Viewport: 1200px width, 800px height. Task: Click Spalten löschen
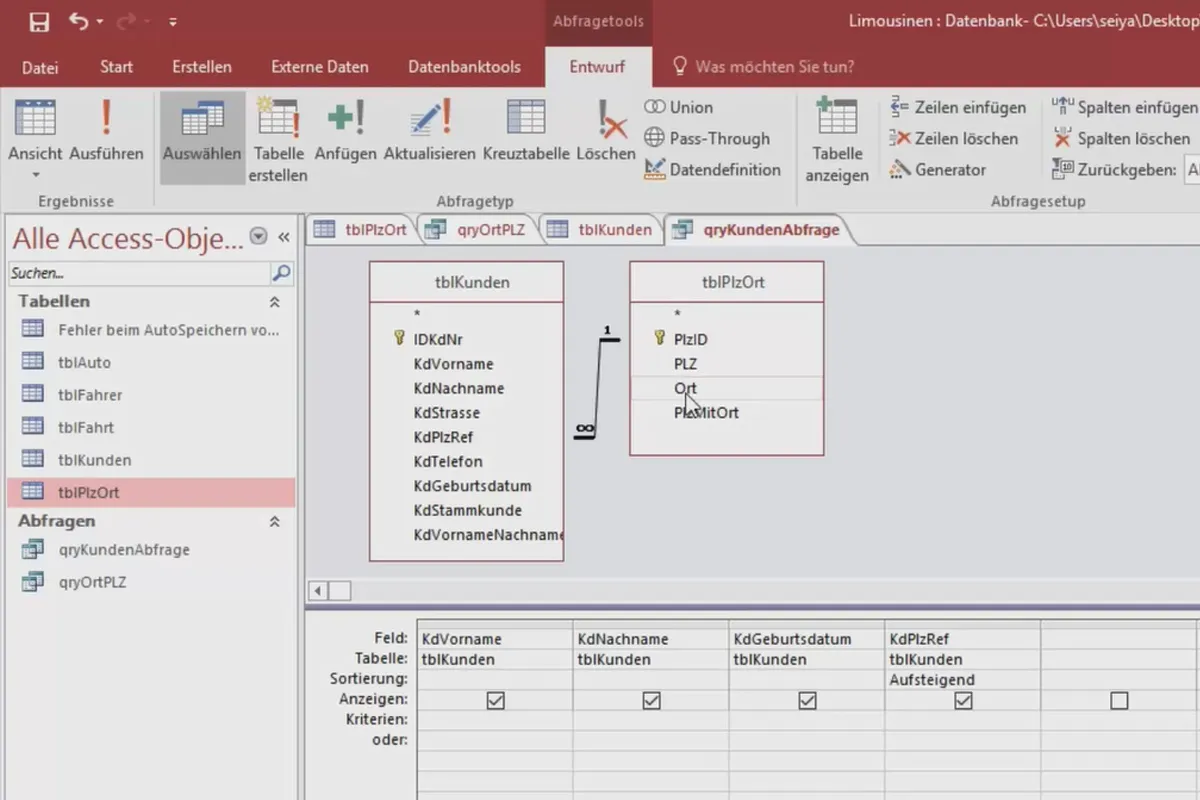pos(1122,138)
